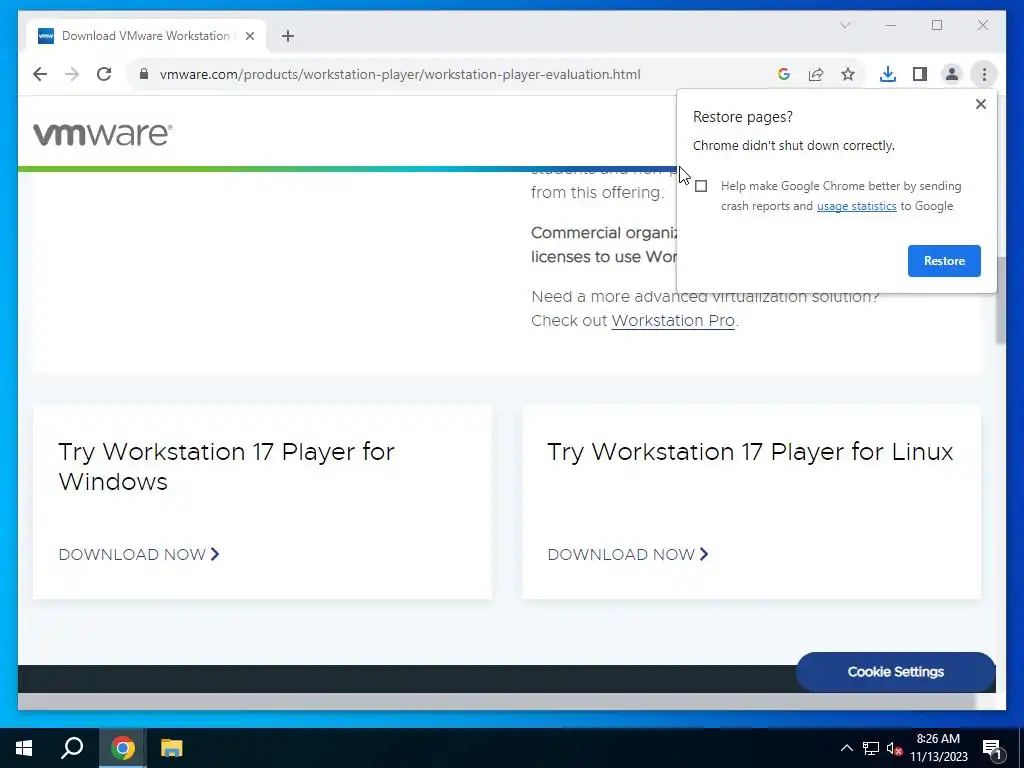Download Now for Windows Player
The height and width of the screenshot is (768, 1024).
click(139, 554)
